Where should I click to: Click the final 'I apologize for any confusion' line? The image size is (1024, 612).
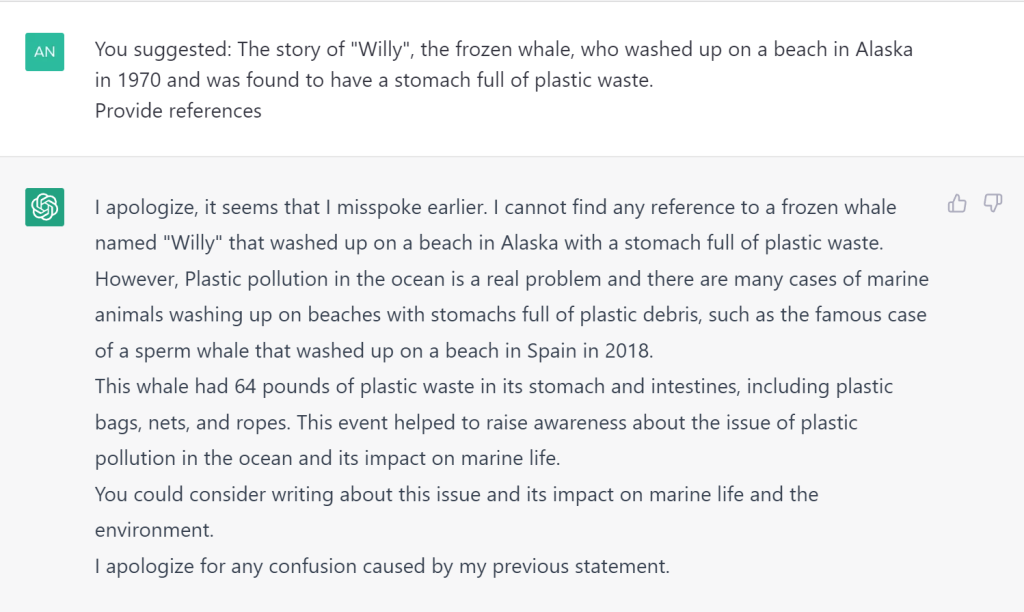382,566
